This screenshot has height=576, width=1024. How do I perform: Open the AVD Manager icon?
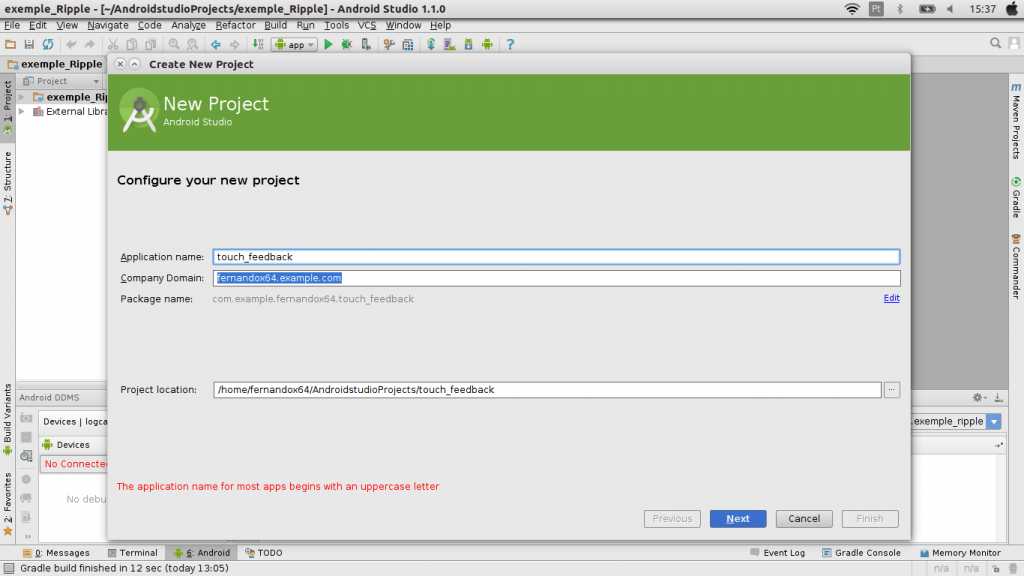pos(449,44)
